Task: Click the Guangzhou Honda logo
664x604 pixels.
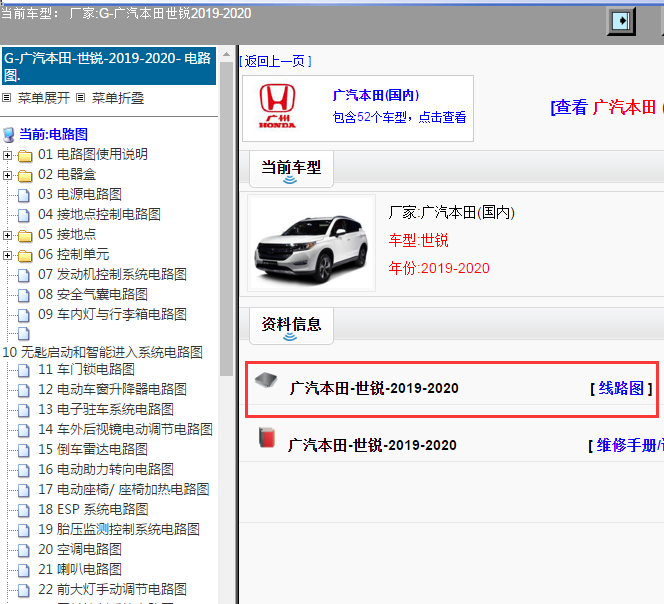Action: pyautogui.click(x=277, y=106)
